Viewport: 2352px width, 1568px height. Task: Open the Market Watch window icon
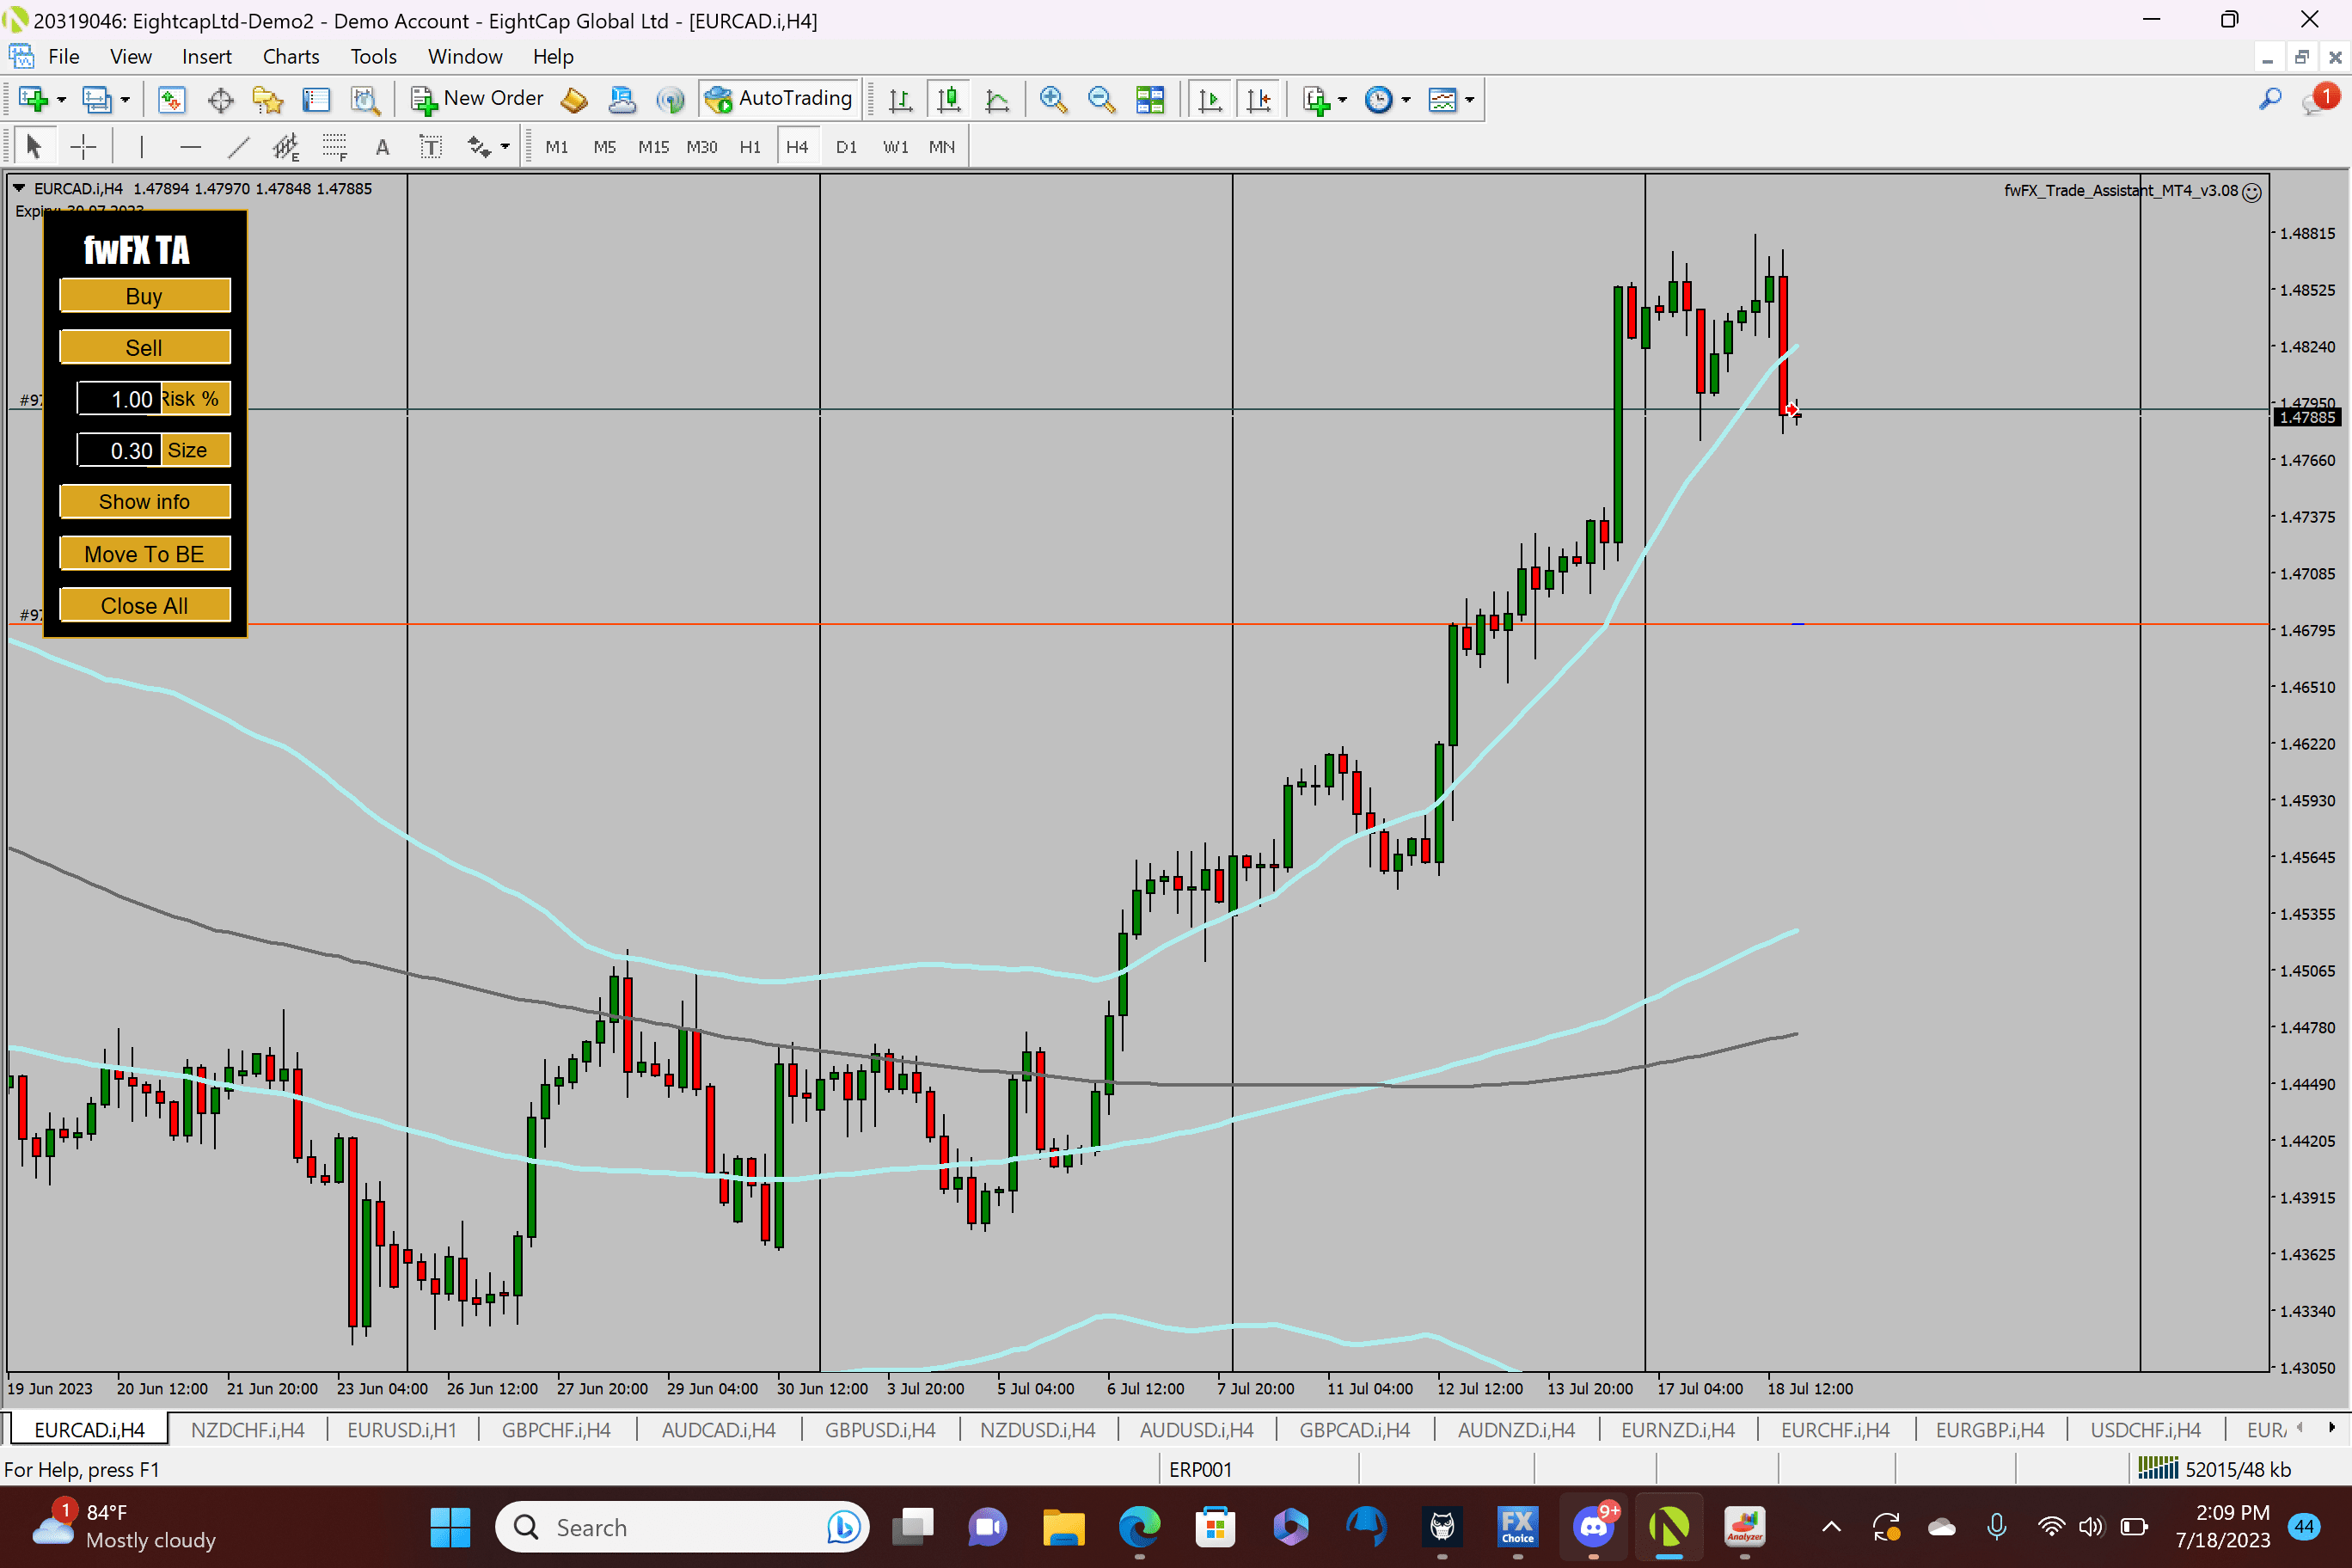pyautogui.click(x=171, y=99)
